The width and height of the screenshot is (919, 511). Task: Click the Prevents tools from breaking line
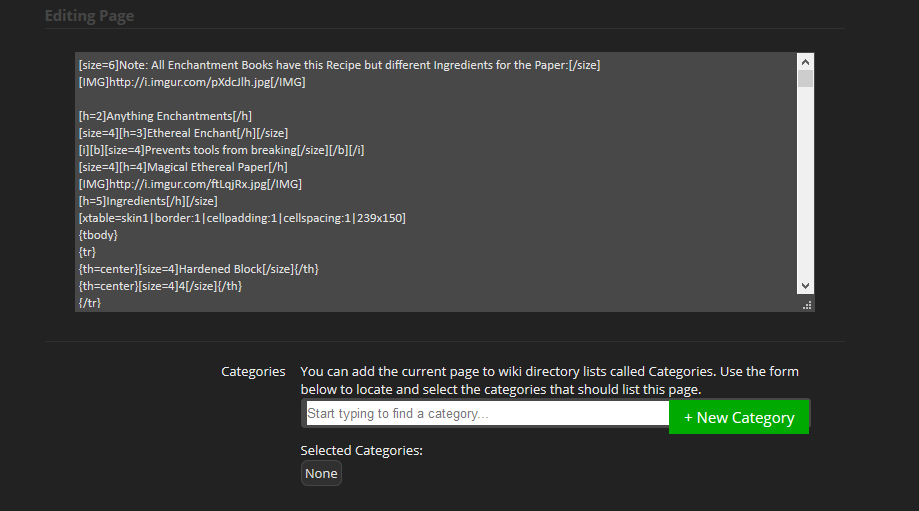click(x=222, y=150)
